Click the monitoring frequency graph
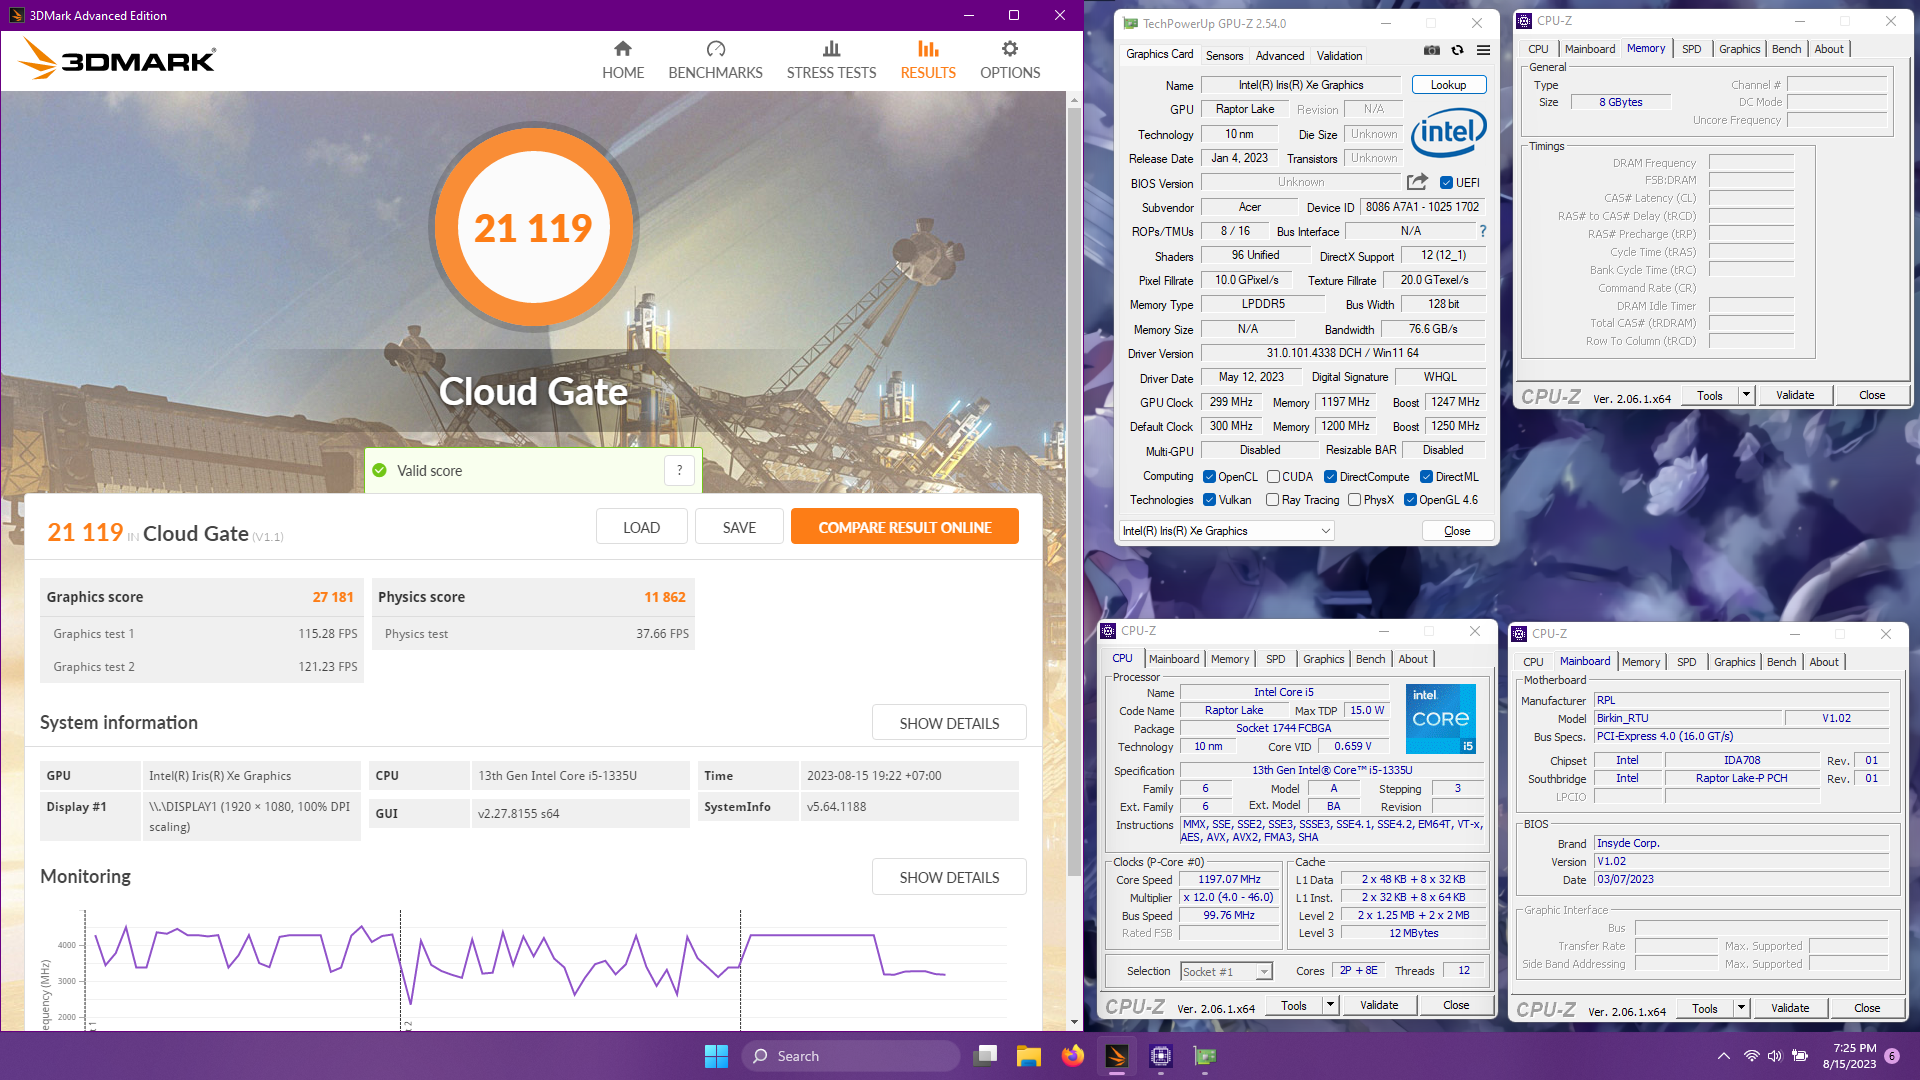The width and height of the screenshot is (1920, 1080). tap(545, 968)
